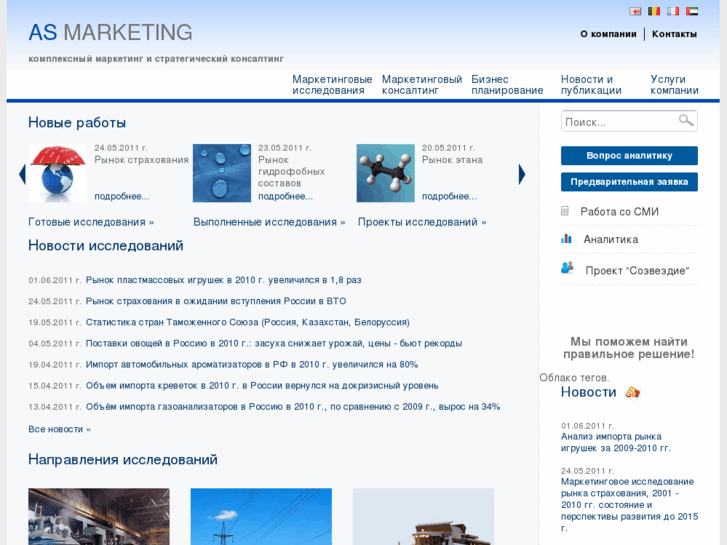Open news Поставки овощей в Россию
727x545 pixels.
[x=274, y=343]
